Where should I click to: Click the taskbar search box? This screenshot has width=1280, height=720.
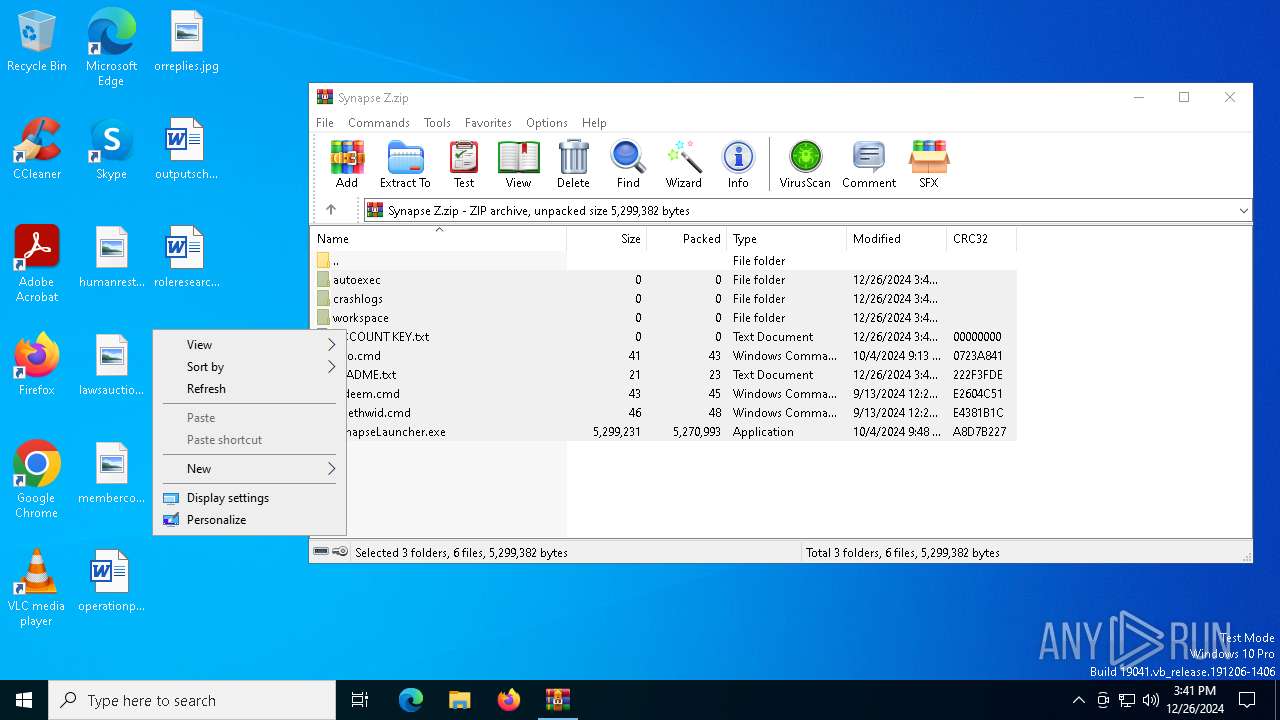tap(192, 700)
